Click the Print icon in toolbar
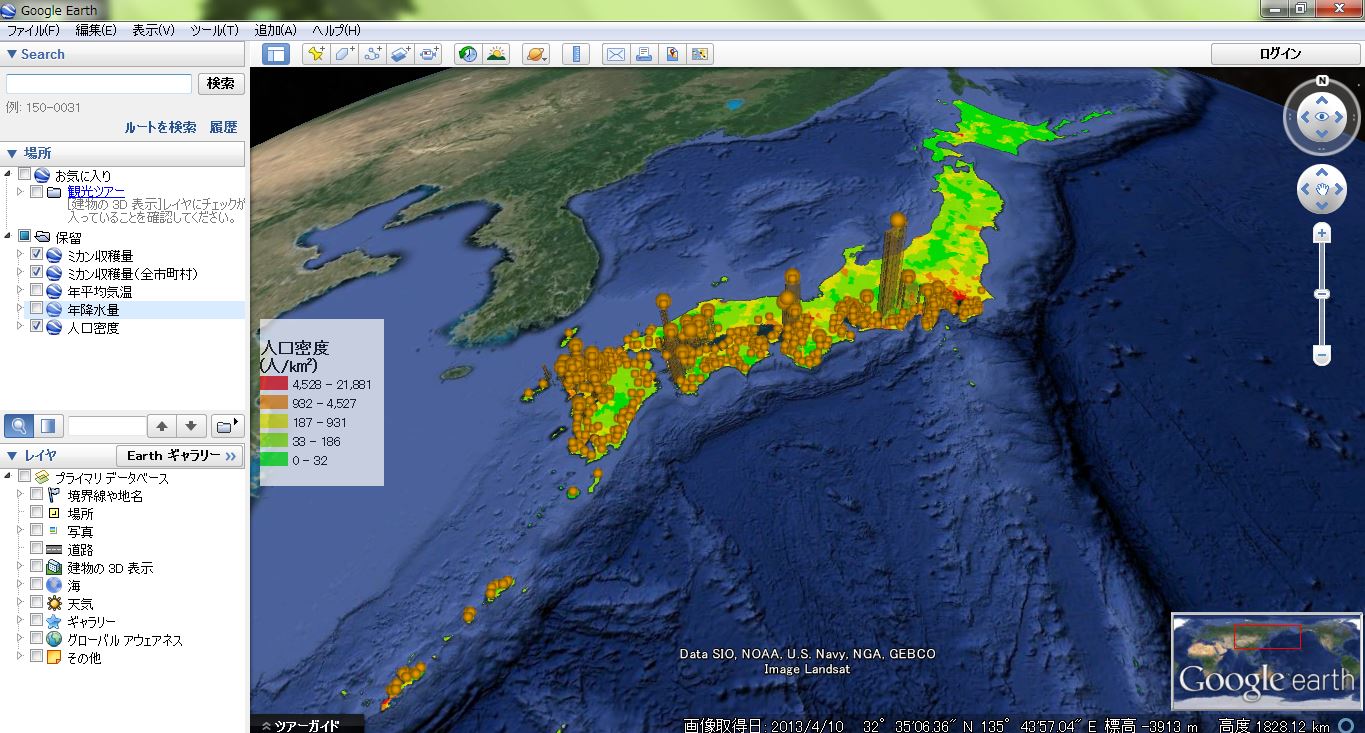 click(644, 54)
